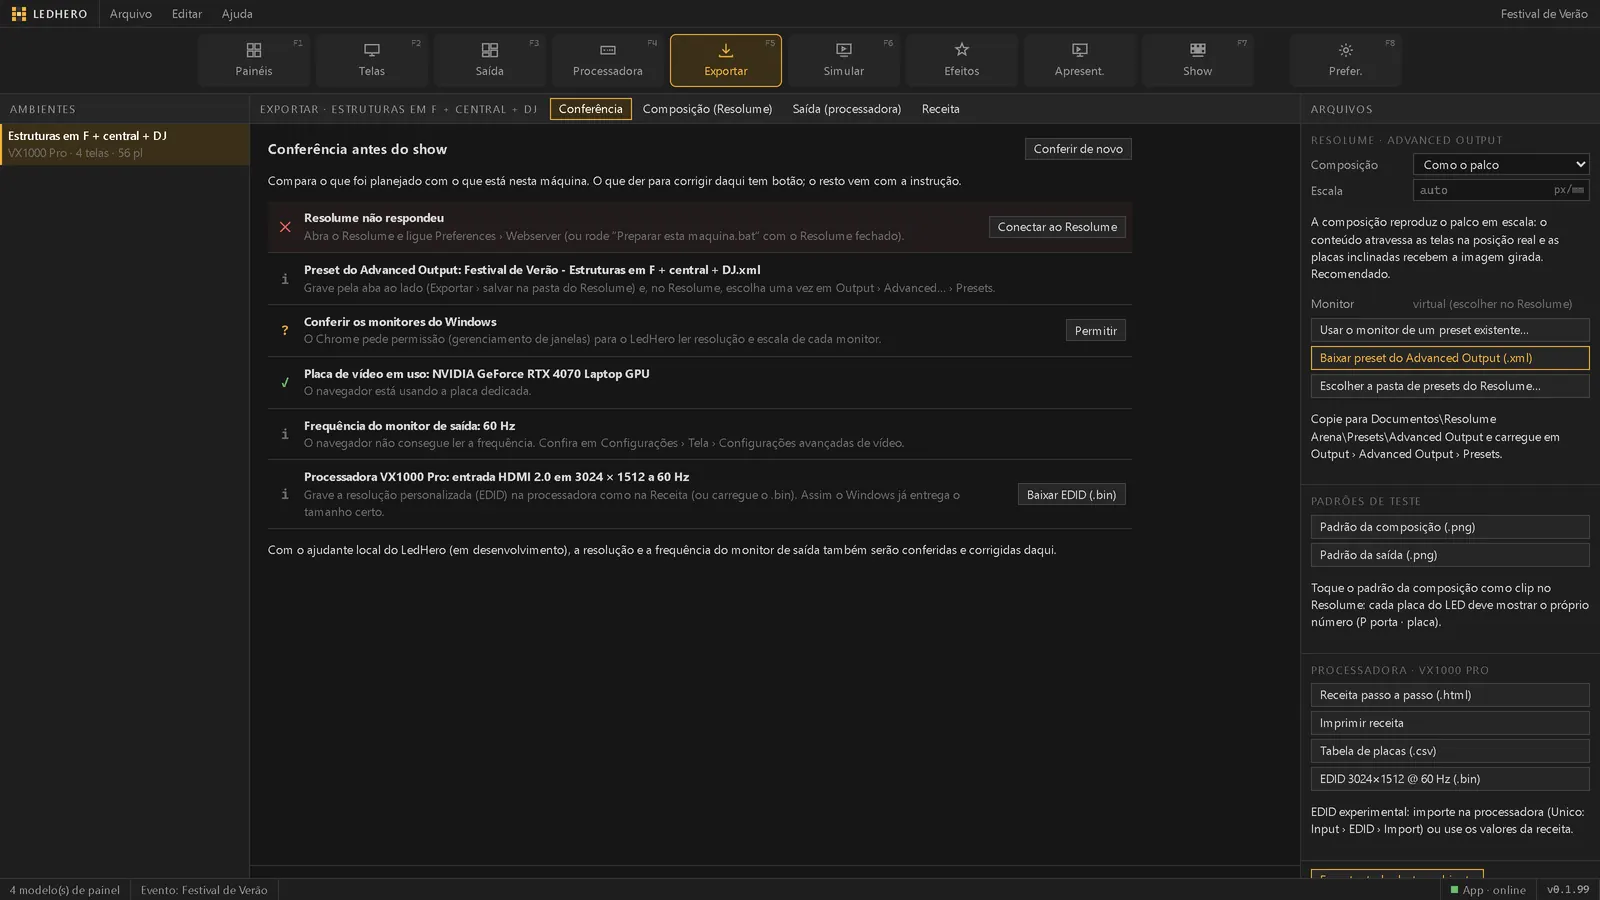Click the px/mm unit toggle in Escala
This screenshot has width=1600, height=900.
pyautogui.click(x=1569, y=190)
